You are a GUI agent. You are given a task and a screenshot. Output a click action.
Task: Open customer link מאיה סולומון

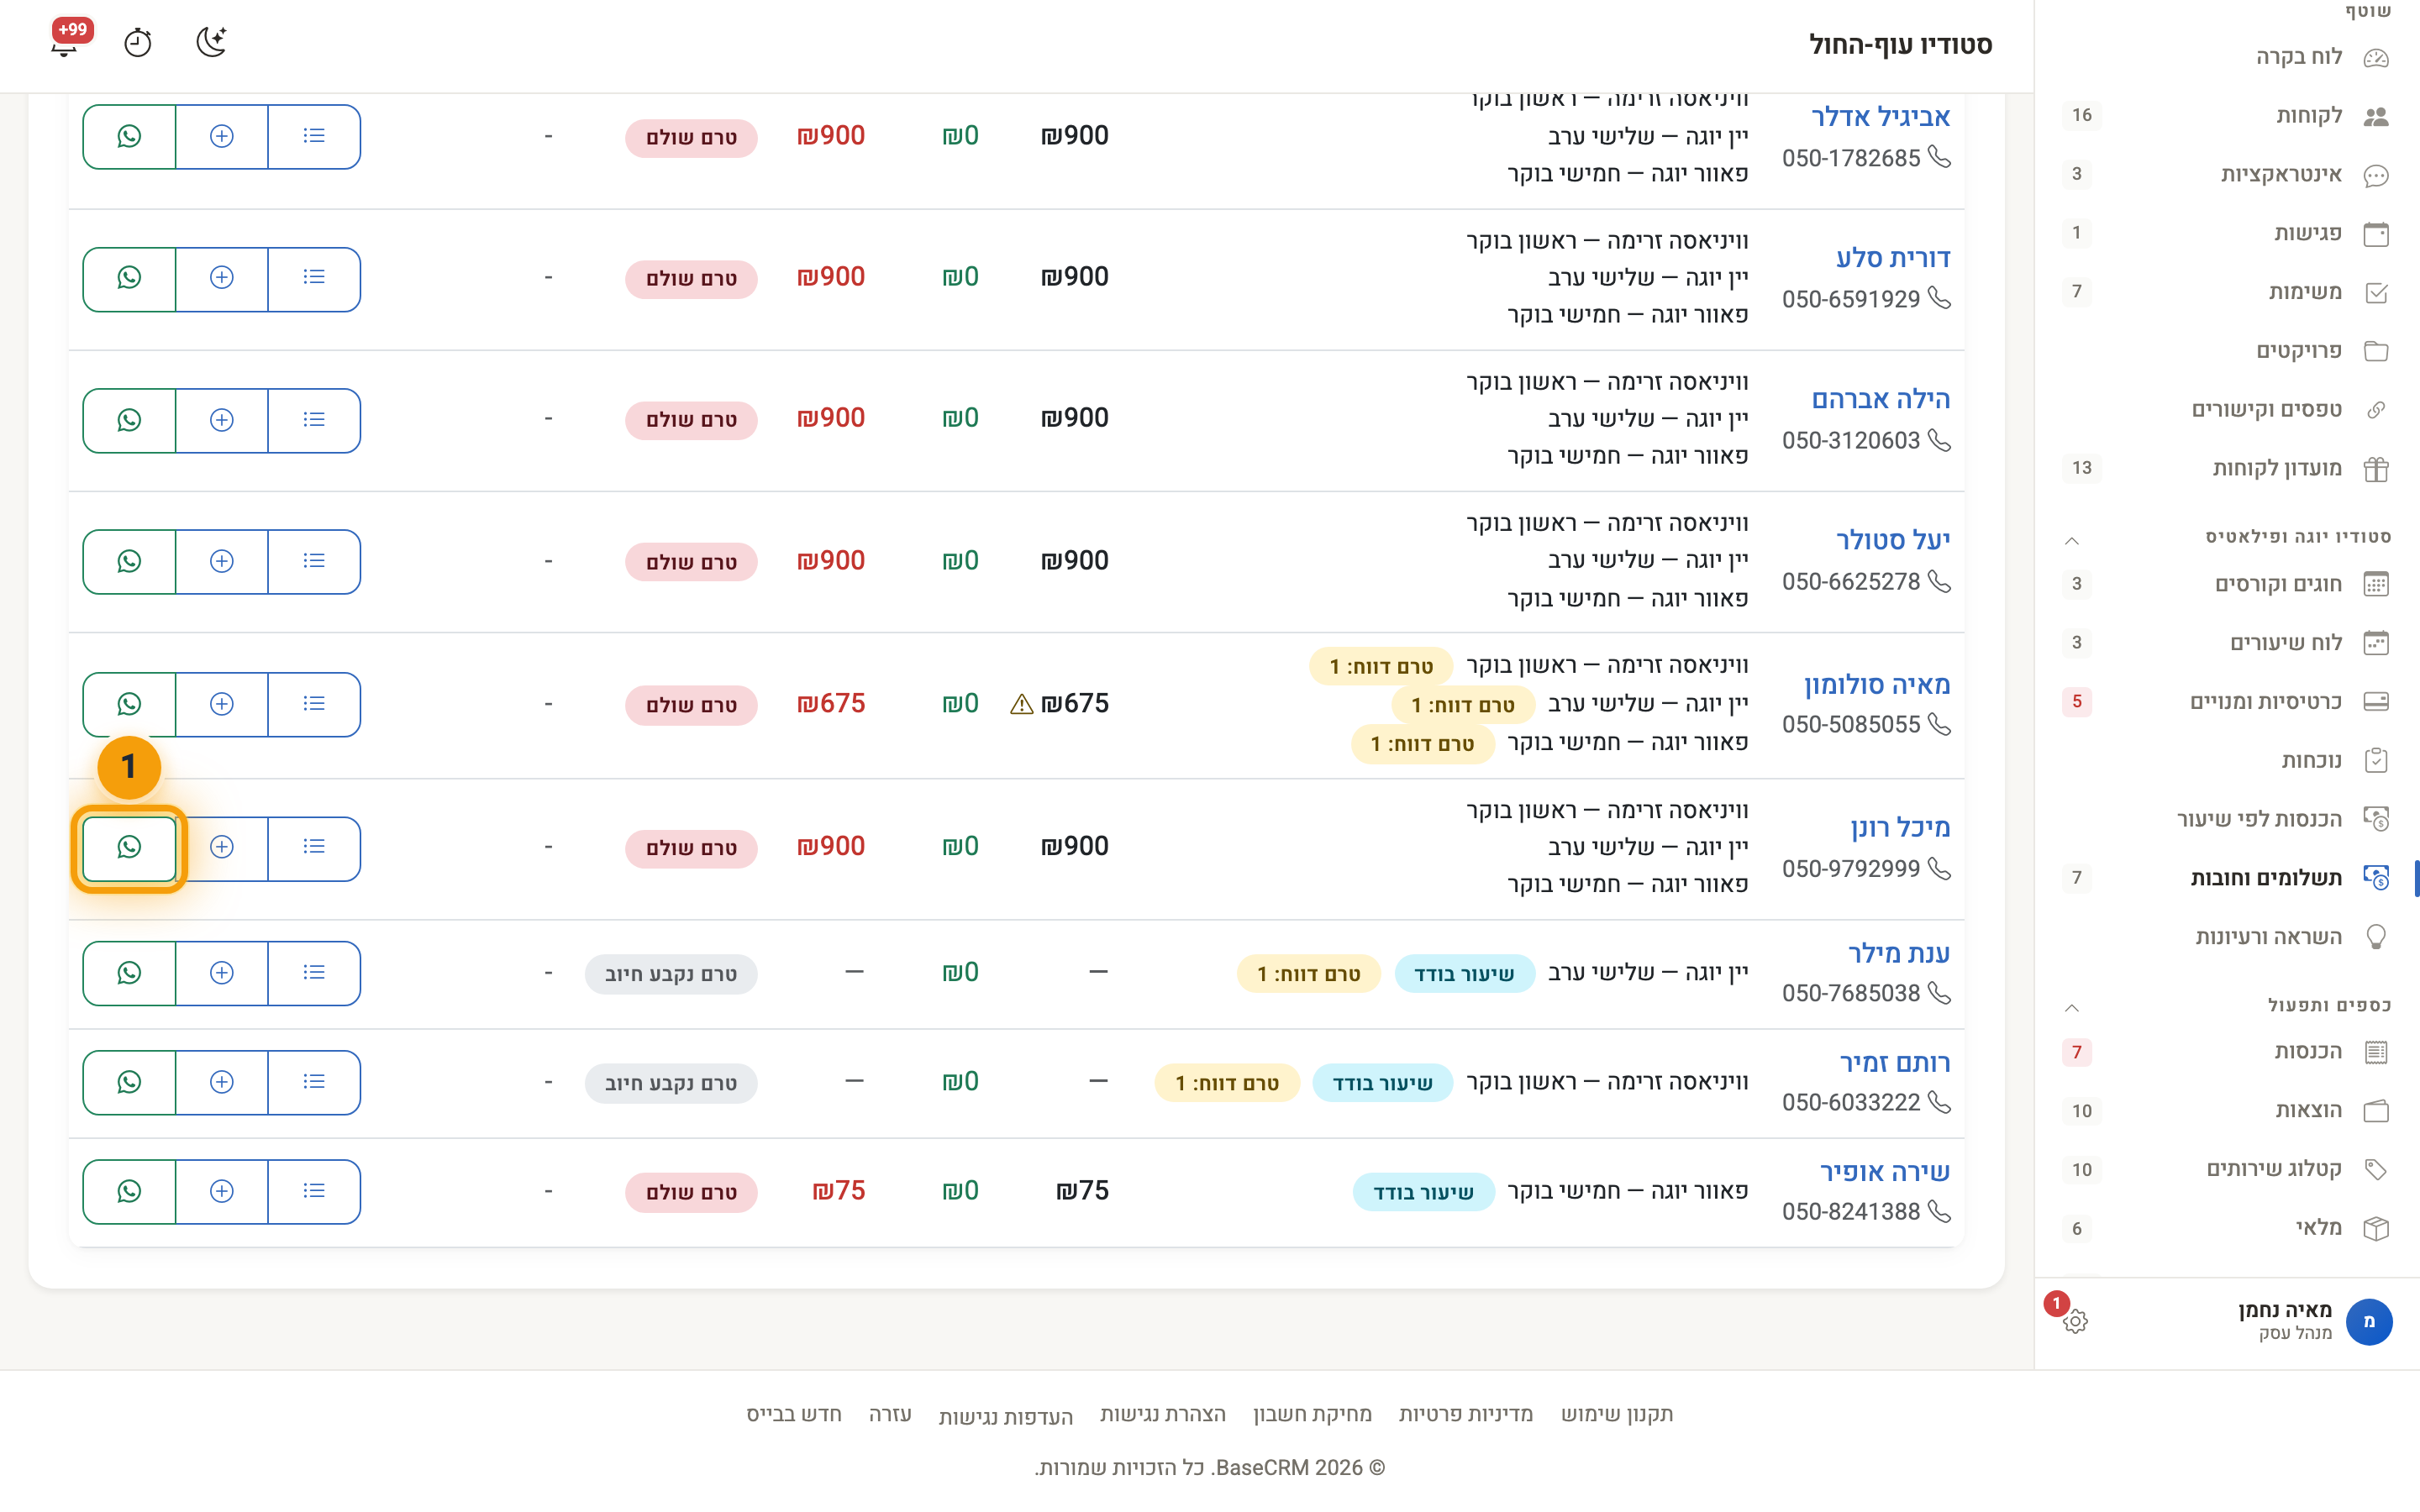click(x=1877, y=685)
